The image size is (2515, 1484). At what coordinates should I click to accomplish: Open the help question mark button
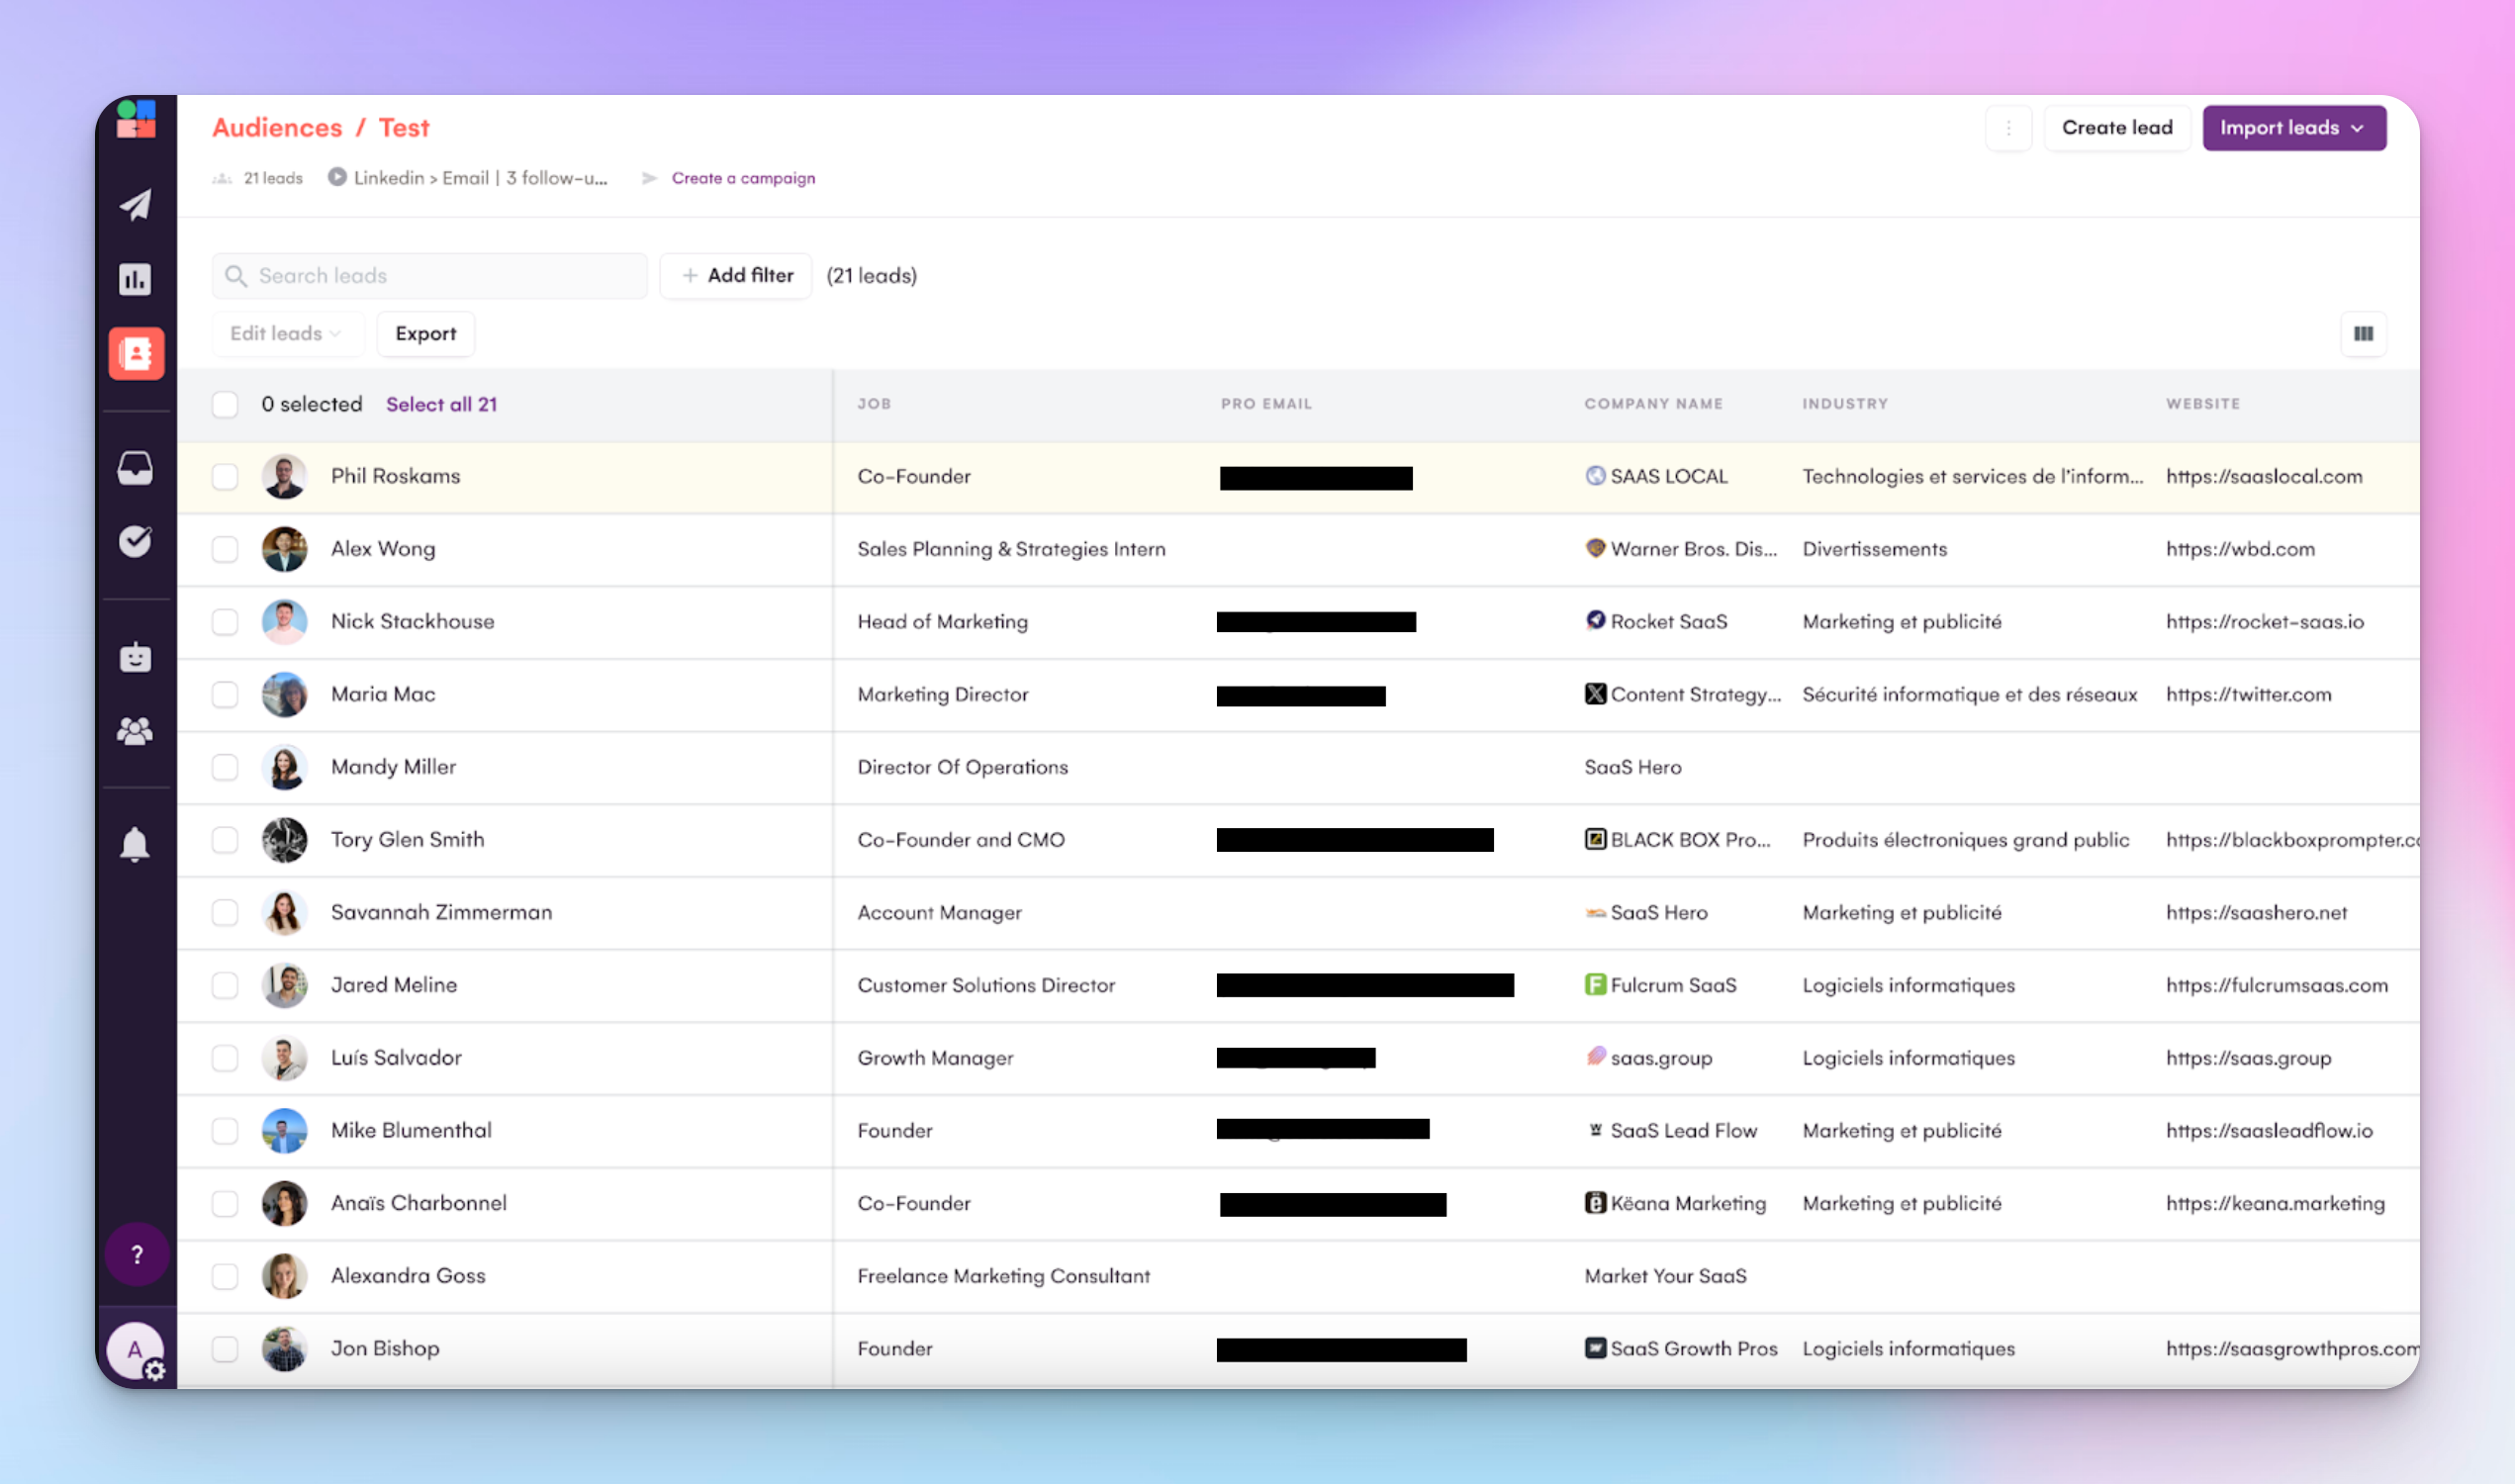[137, 1254]
